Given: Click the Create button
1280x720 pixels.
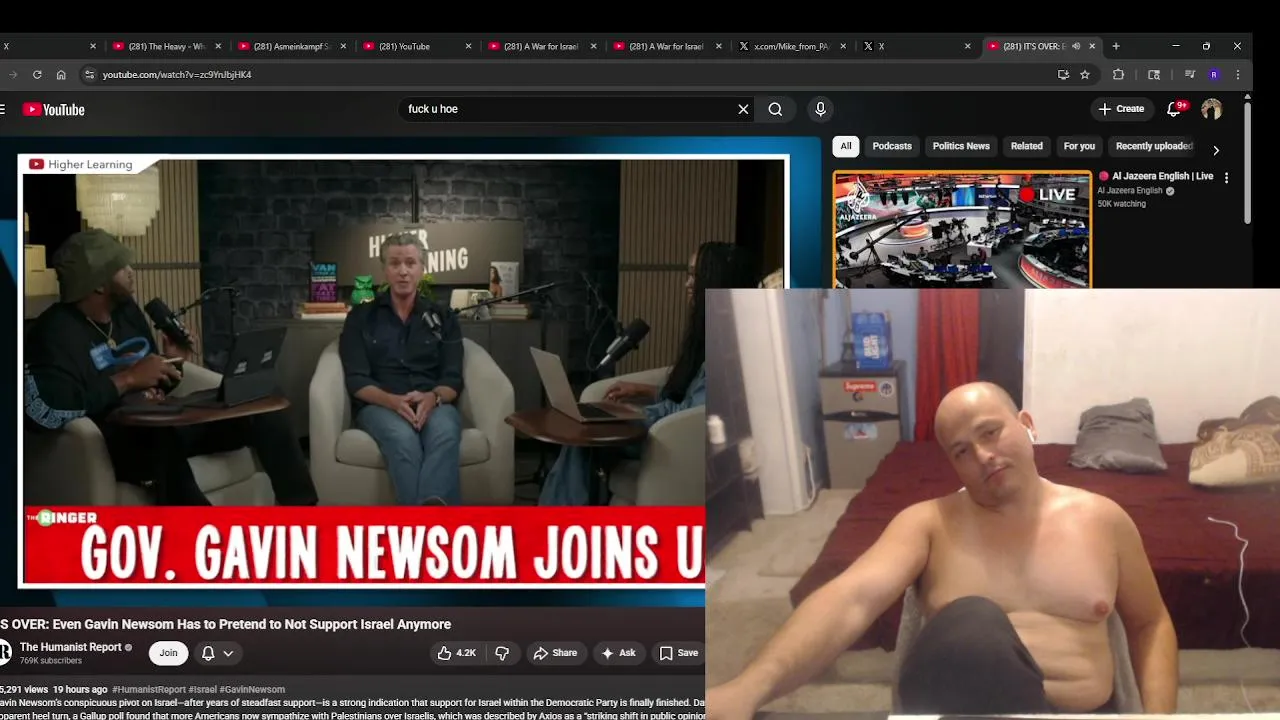Looking at the screenshot, I should [1121, 109].
